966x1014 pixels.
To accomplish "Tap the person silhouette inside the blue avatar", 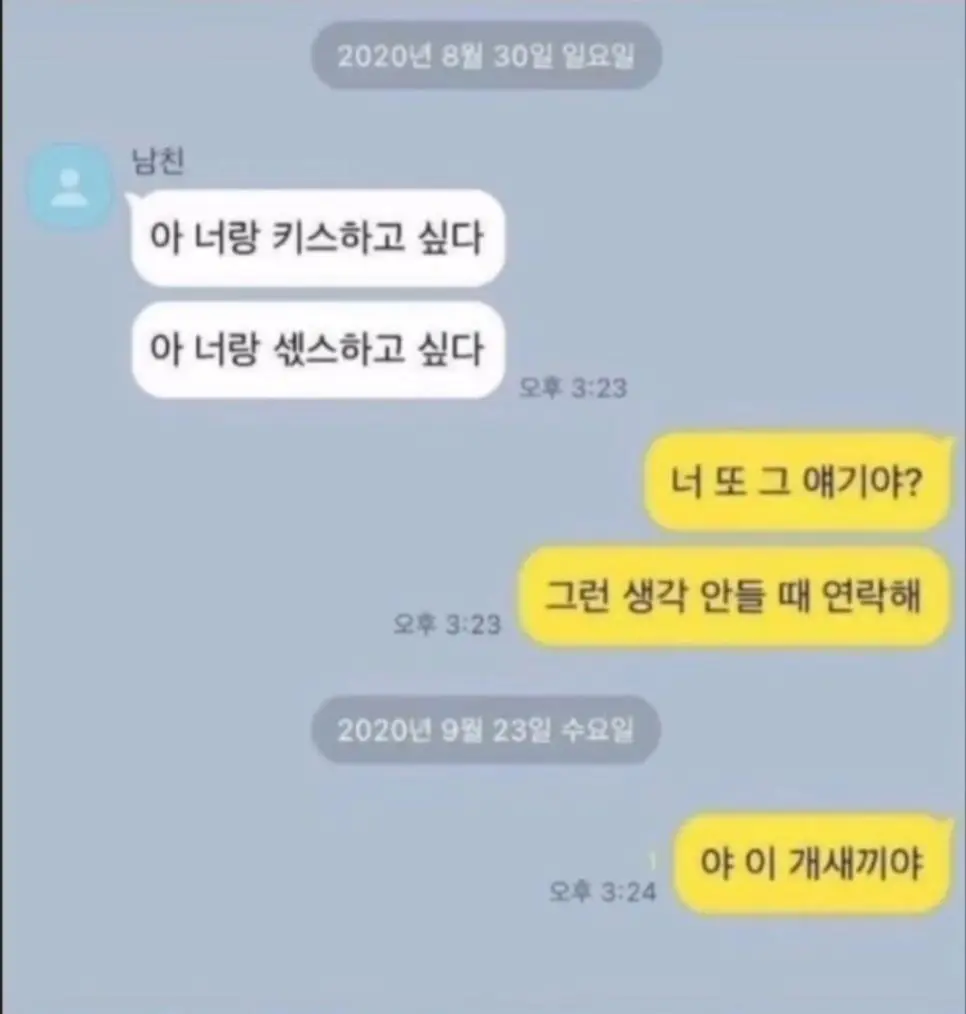I will tap(69, 188).
